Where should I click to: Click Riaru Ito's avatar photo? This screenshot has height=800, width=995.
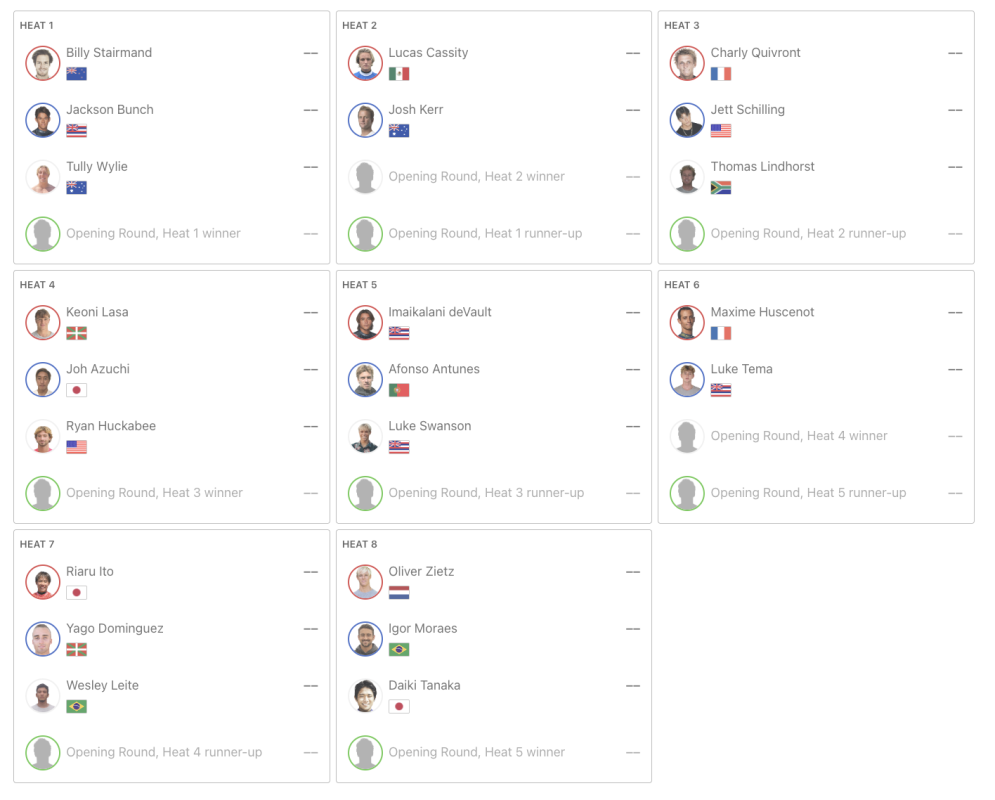click(x=42, y=582)
